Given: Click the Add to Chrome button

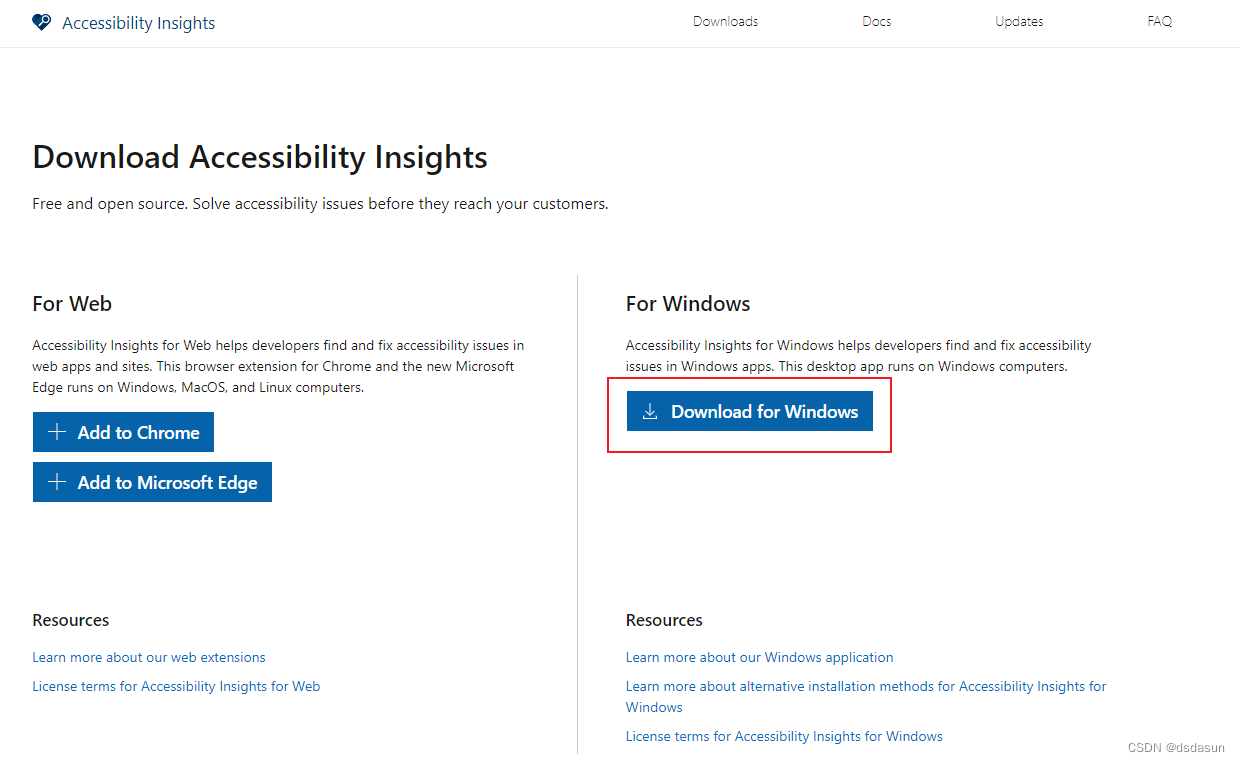Looking at the screenshot, I should coord(123,432).
